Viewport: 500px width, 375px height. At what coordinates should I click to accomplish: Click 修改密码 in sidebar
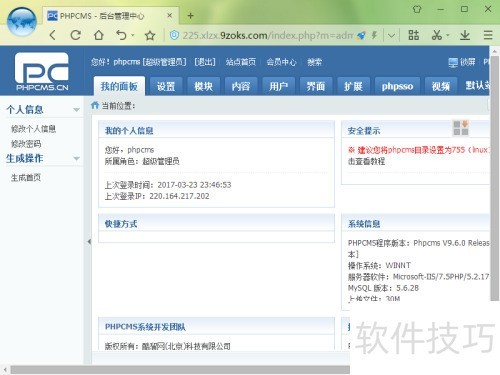[26, 144]
